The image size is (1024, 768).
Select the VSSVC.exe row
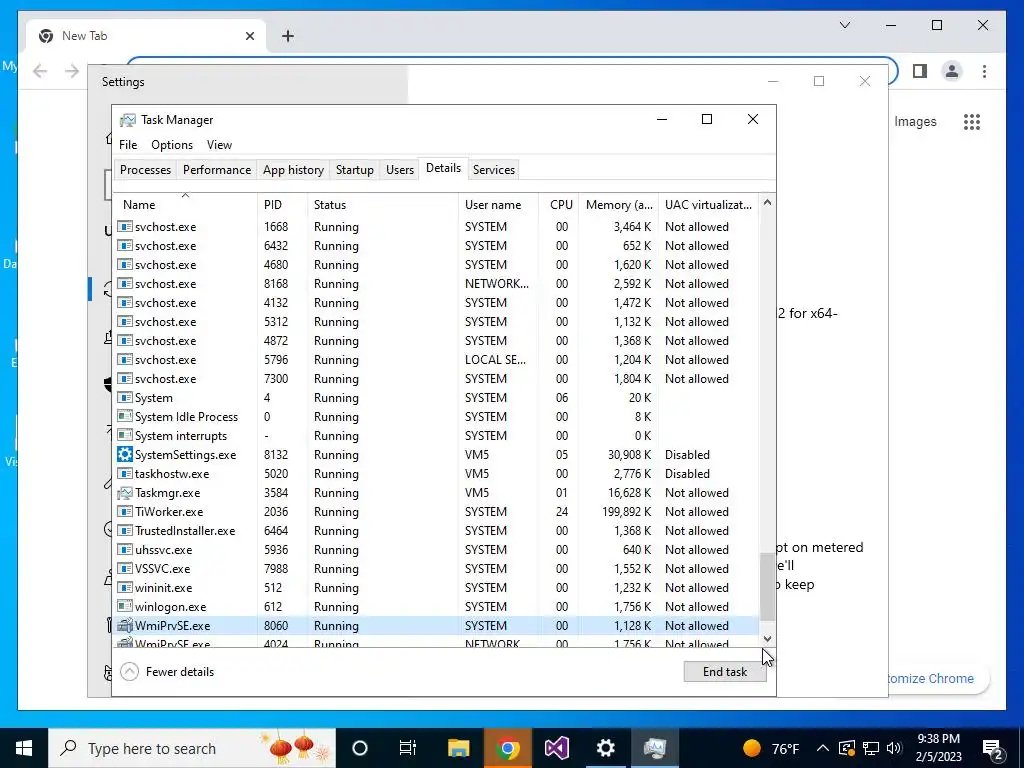[436, 569]
